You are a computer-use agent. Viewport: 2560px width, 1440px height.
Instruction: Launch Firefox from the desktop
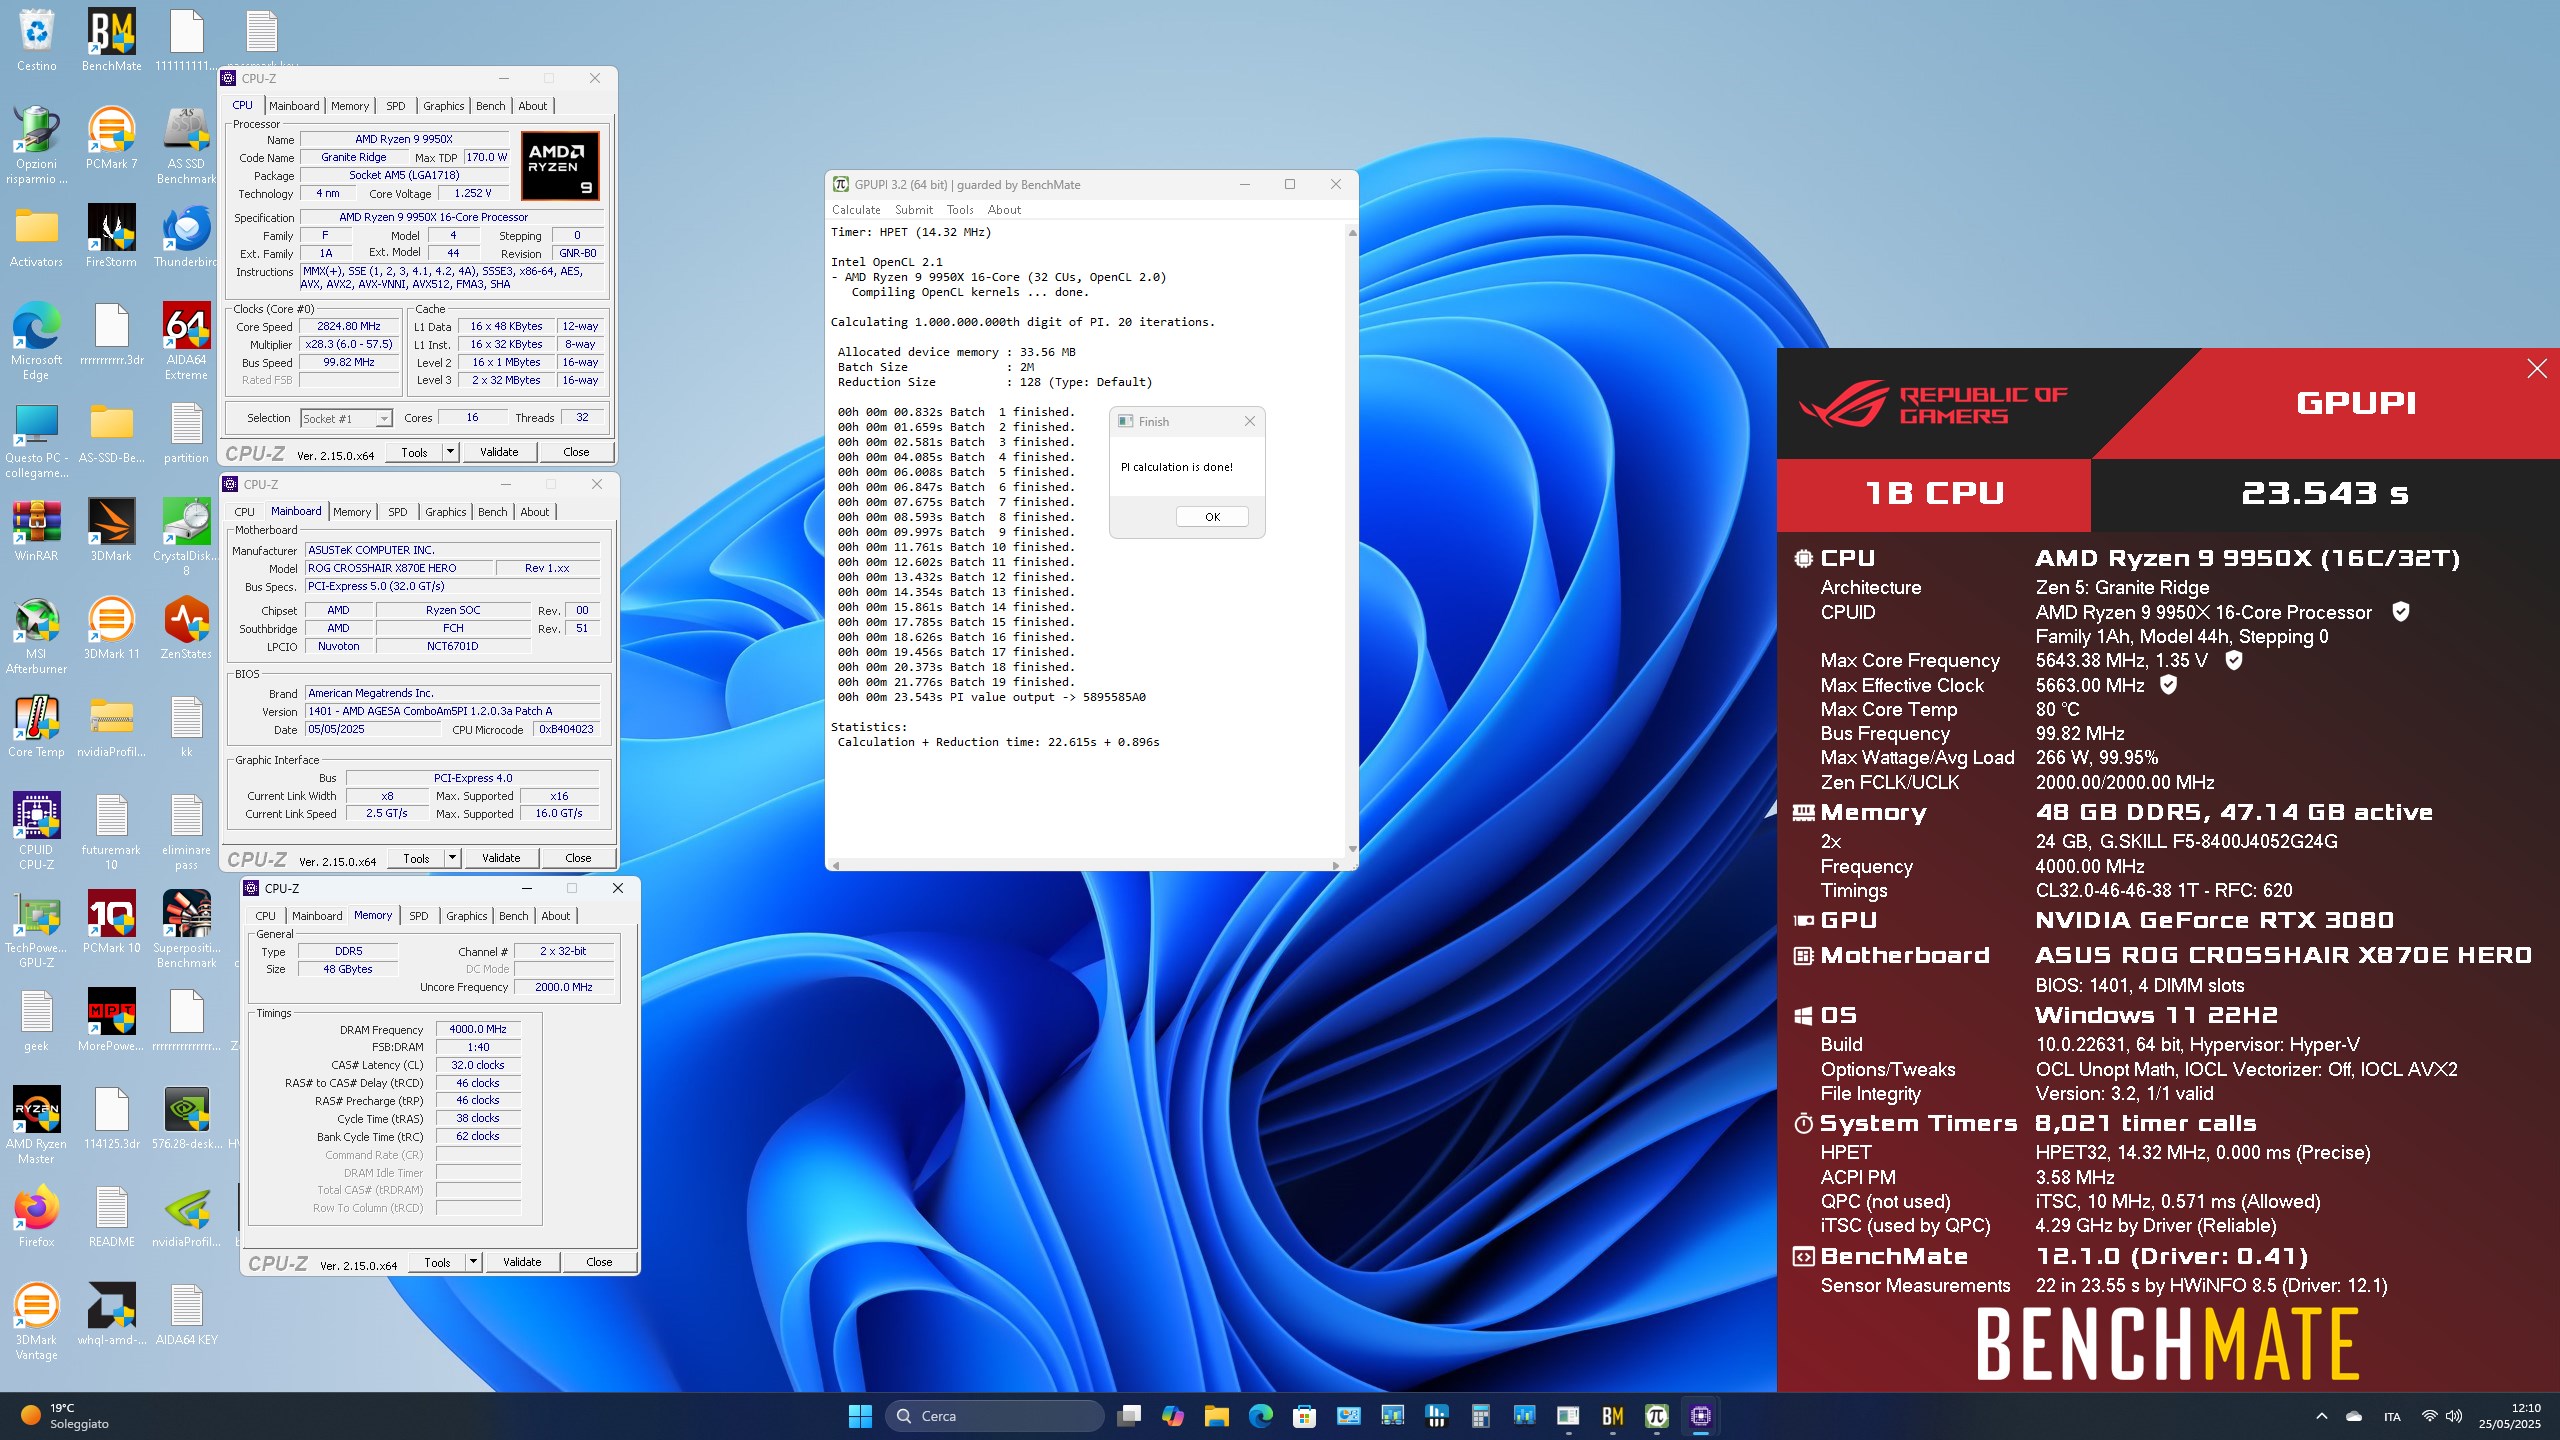click(36, 1216)
